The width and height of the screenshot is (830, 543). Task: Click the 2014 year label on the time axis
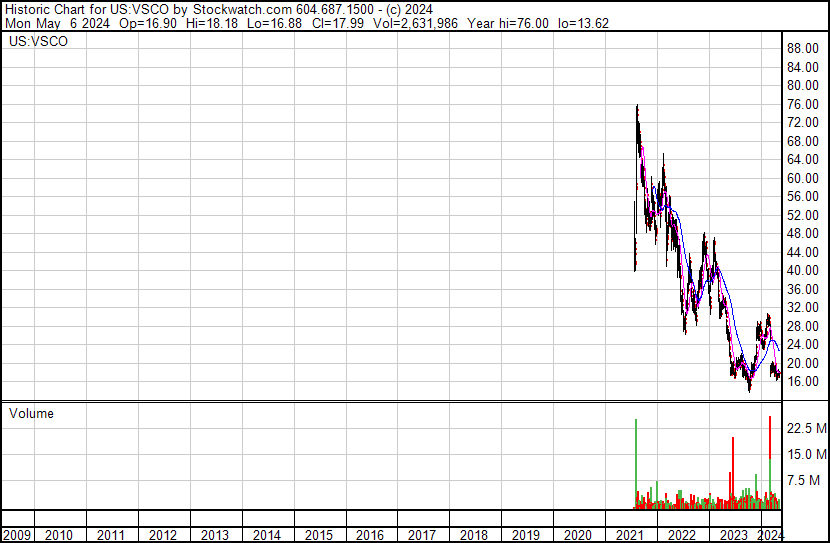click(x=266, y=535)
